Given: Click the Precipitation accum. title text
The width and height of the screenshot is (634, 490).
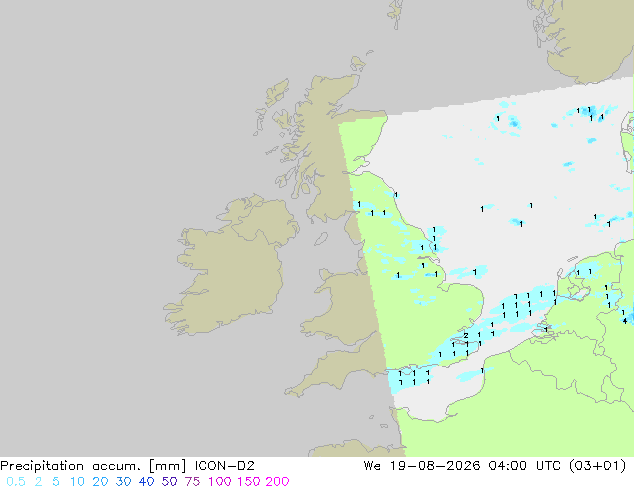Looking at the screenshot, I should [70, 466].
